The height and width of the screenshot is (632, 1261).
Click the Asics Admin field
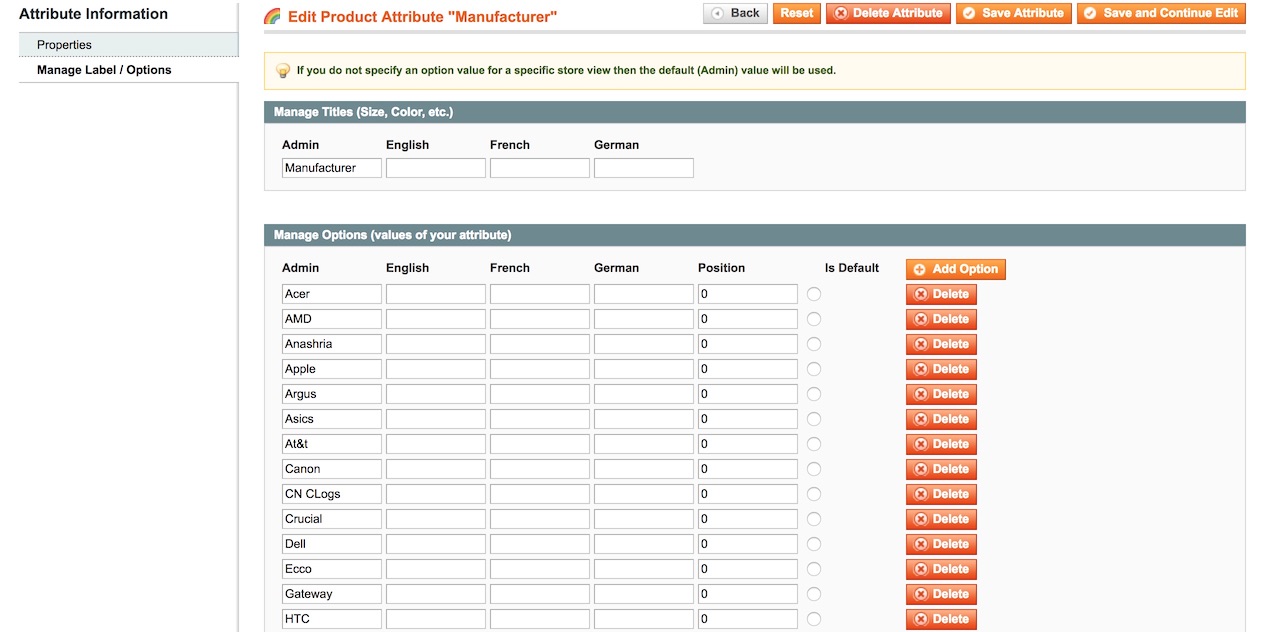[332, 419]
